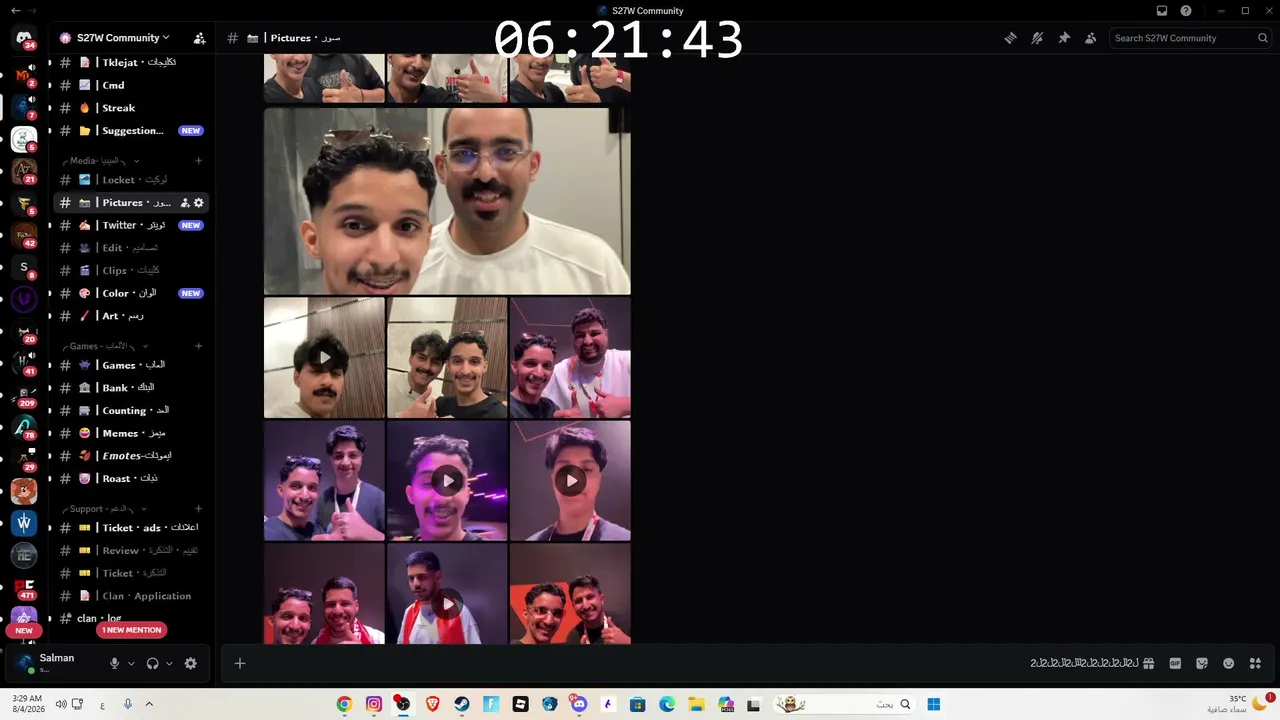Switch to the Tklejat channel

tap(130, 62)
